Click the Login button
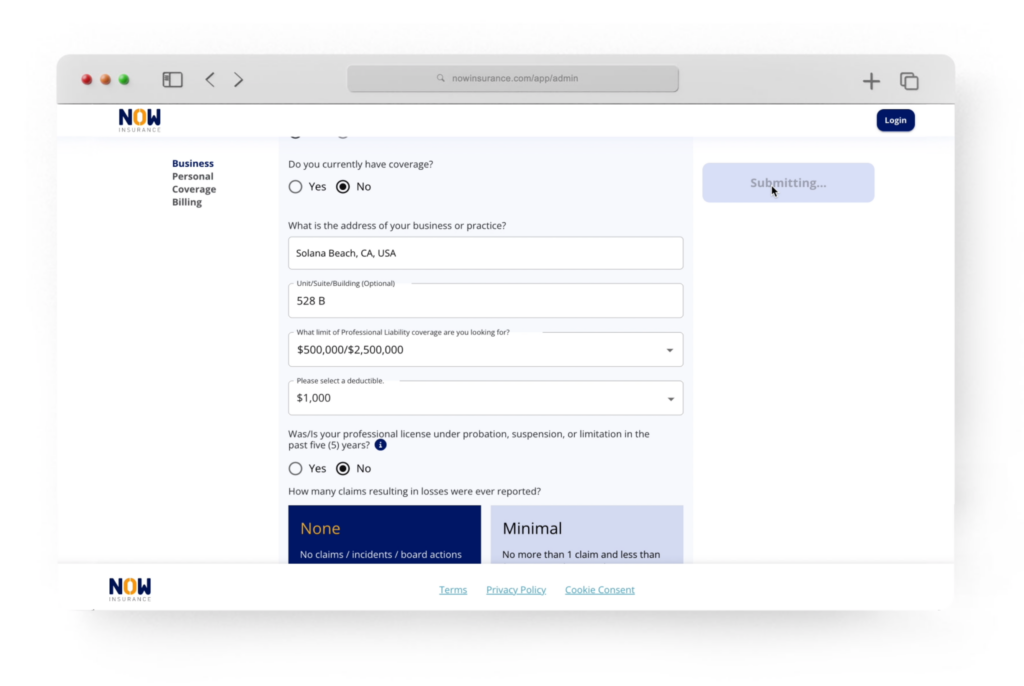The image size is (1024, 686). pyautogui.click(x=895, y=119)
